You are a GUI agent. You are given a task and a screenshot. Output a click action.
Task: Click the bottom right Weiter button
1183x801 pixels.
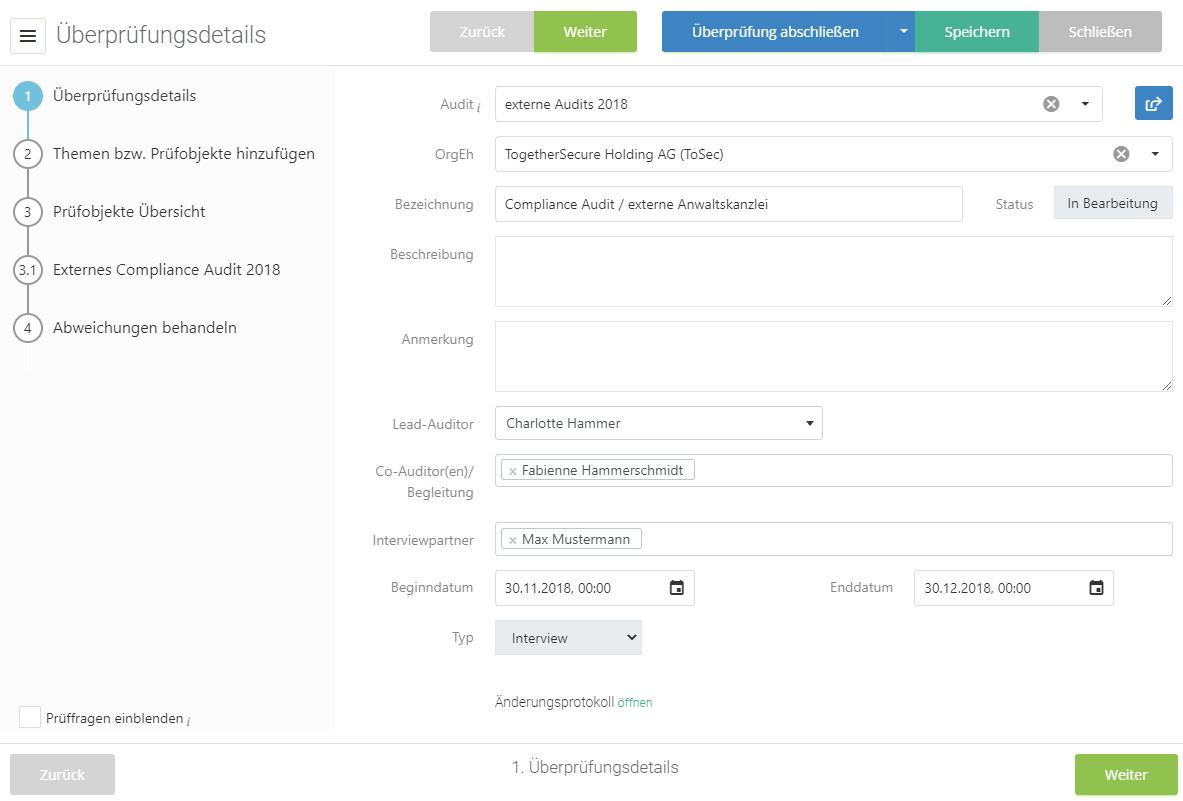coord(1125,775)
